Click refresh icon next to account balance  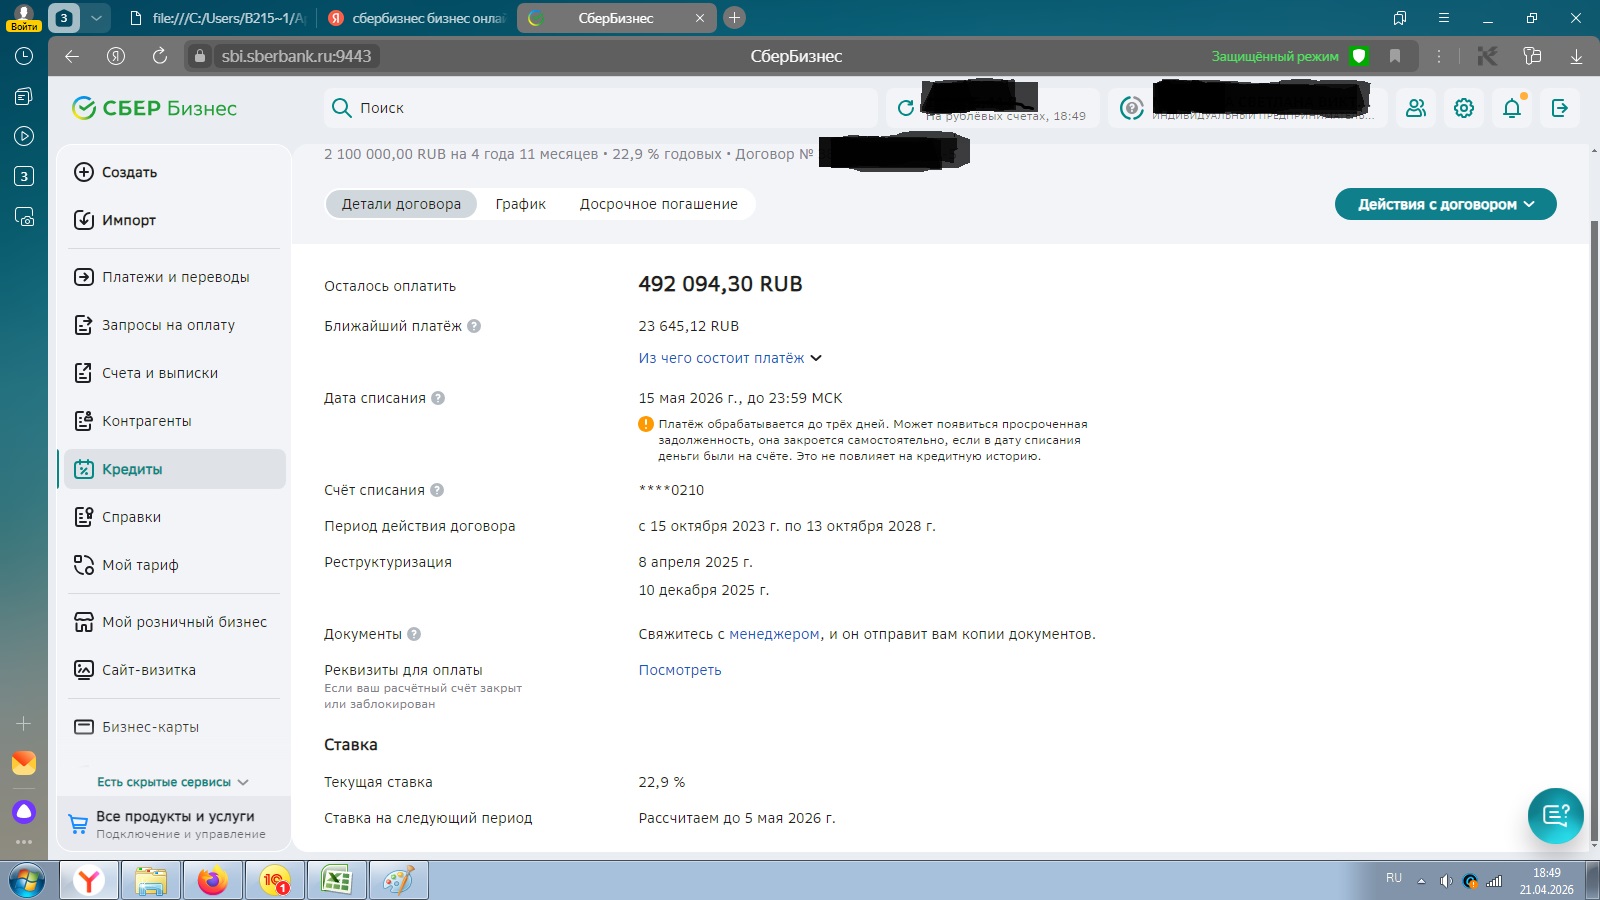pos(906,108)
